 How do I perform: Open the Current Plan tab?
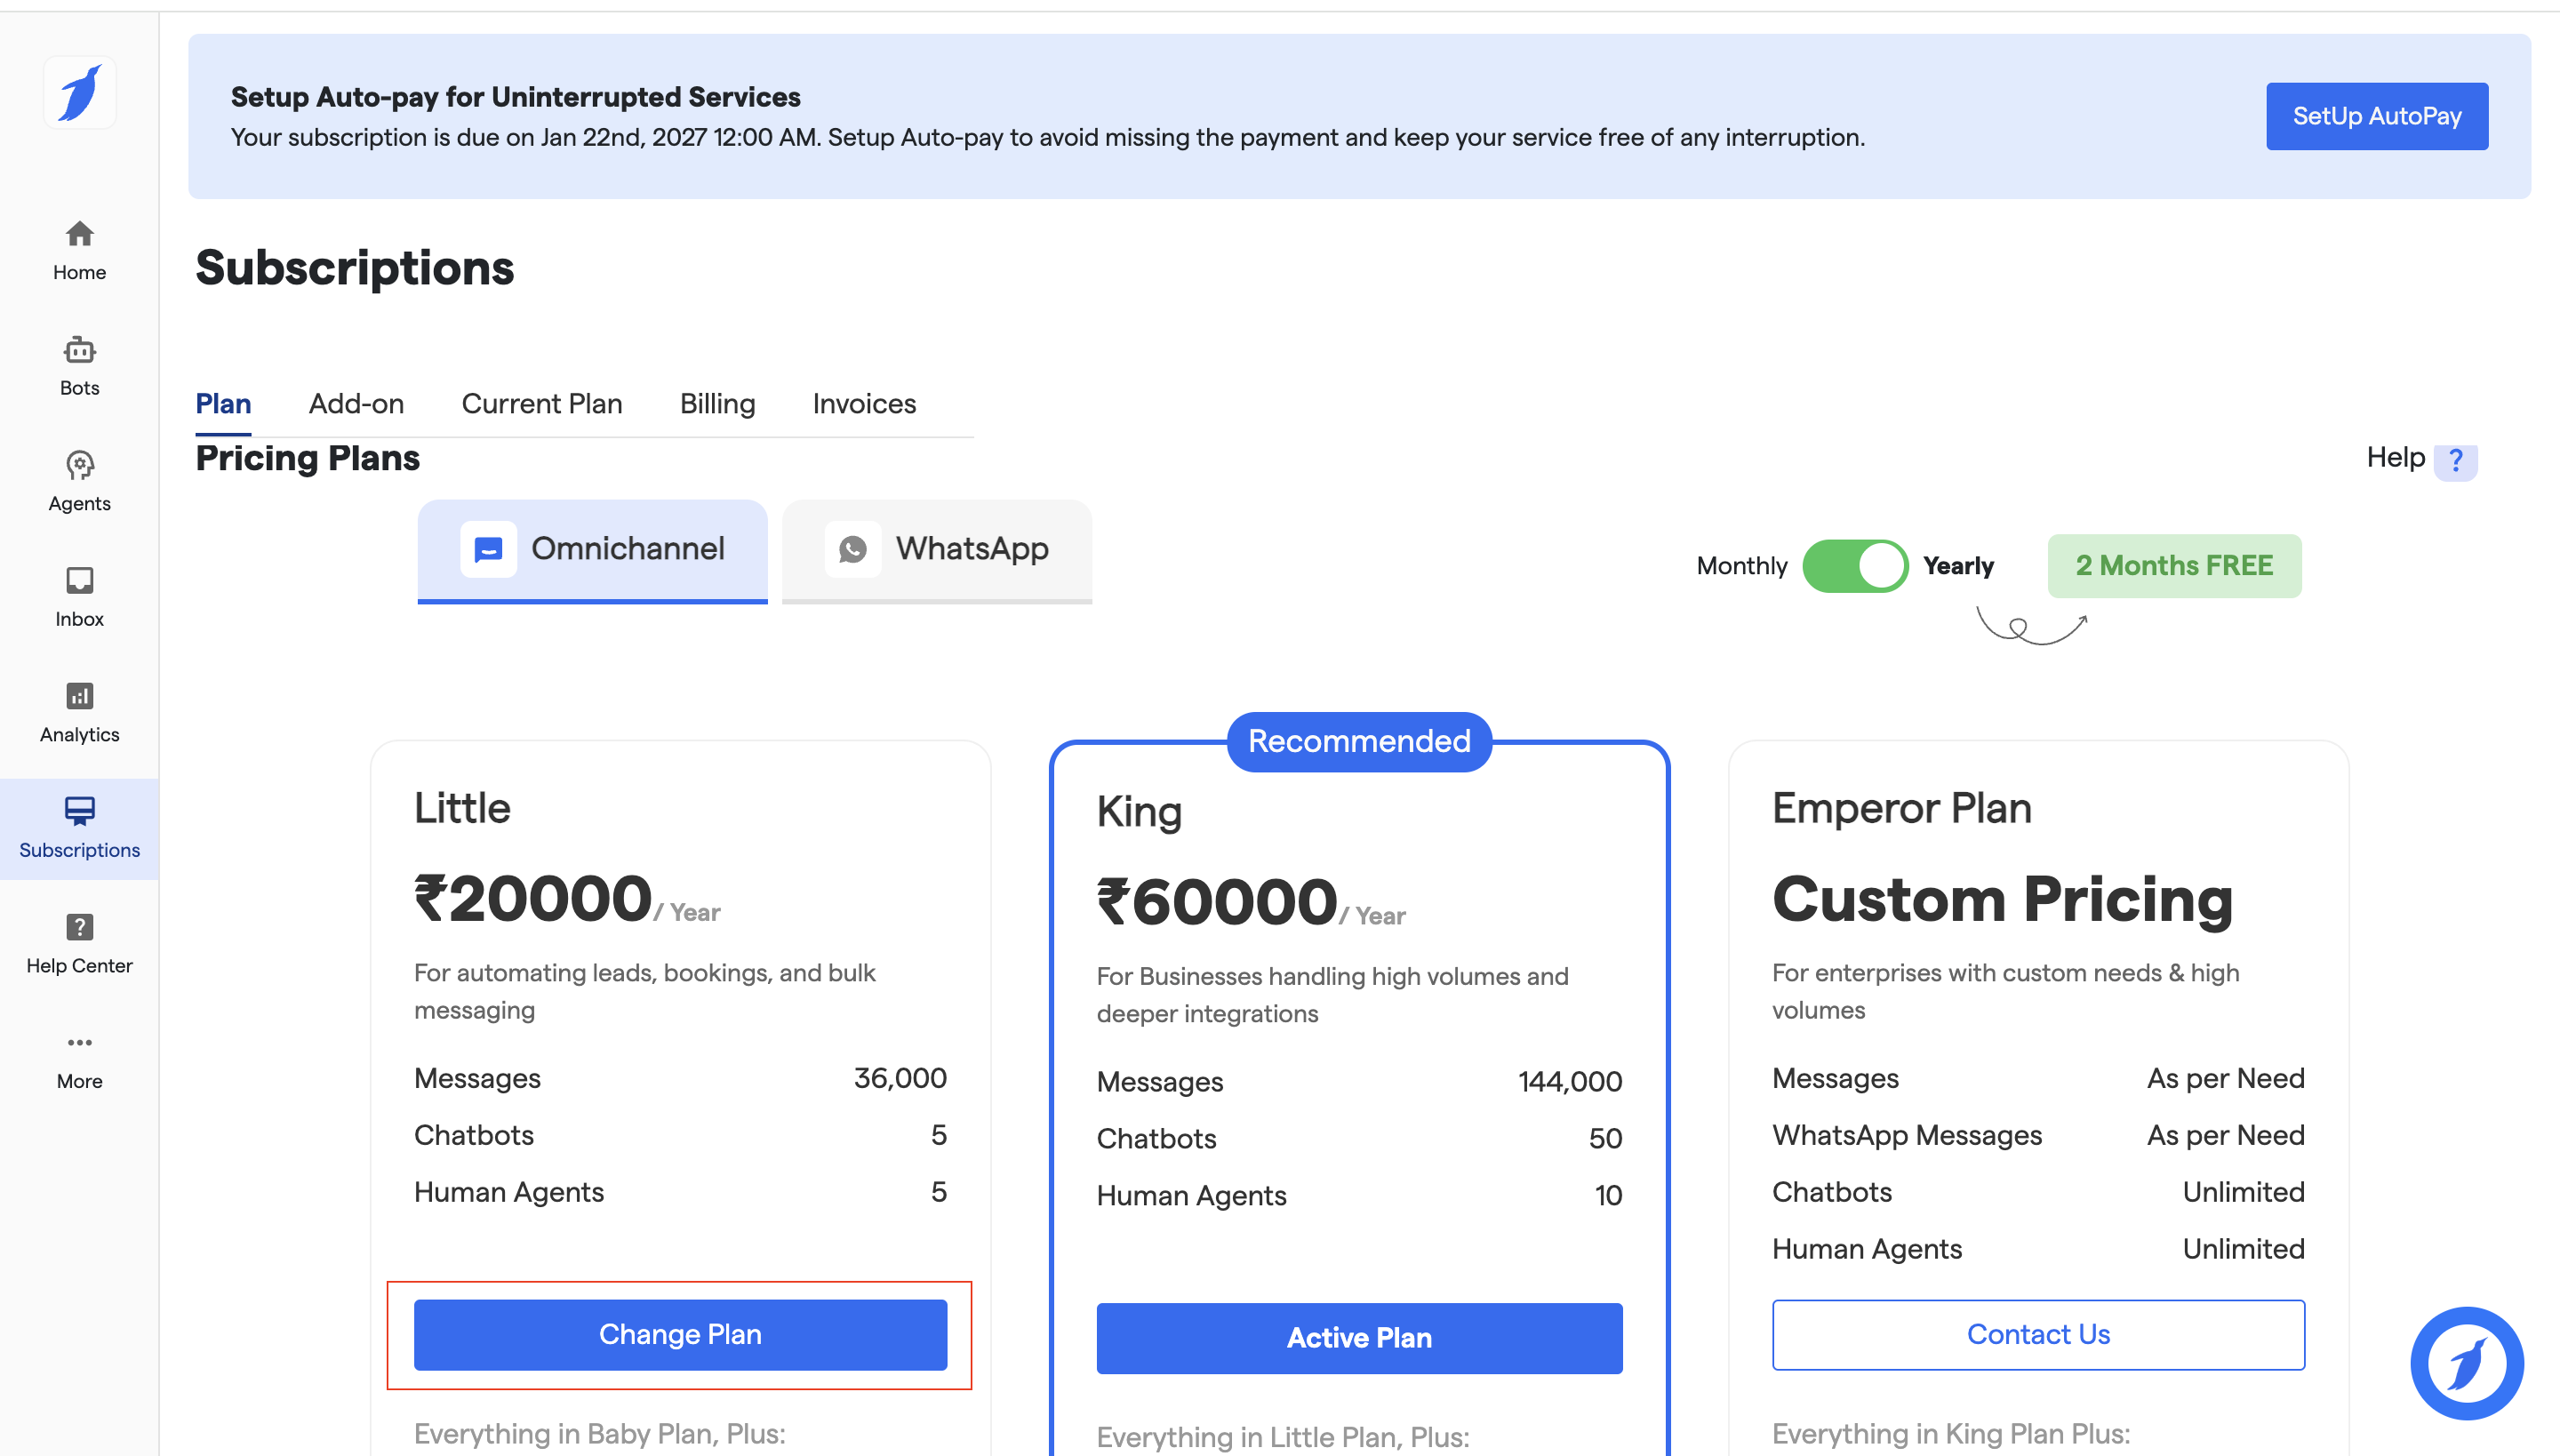tap(542, 404)
